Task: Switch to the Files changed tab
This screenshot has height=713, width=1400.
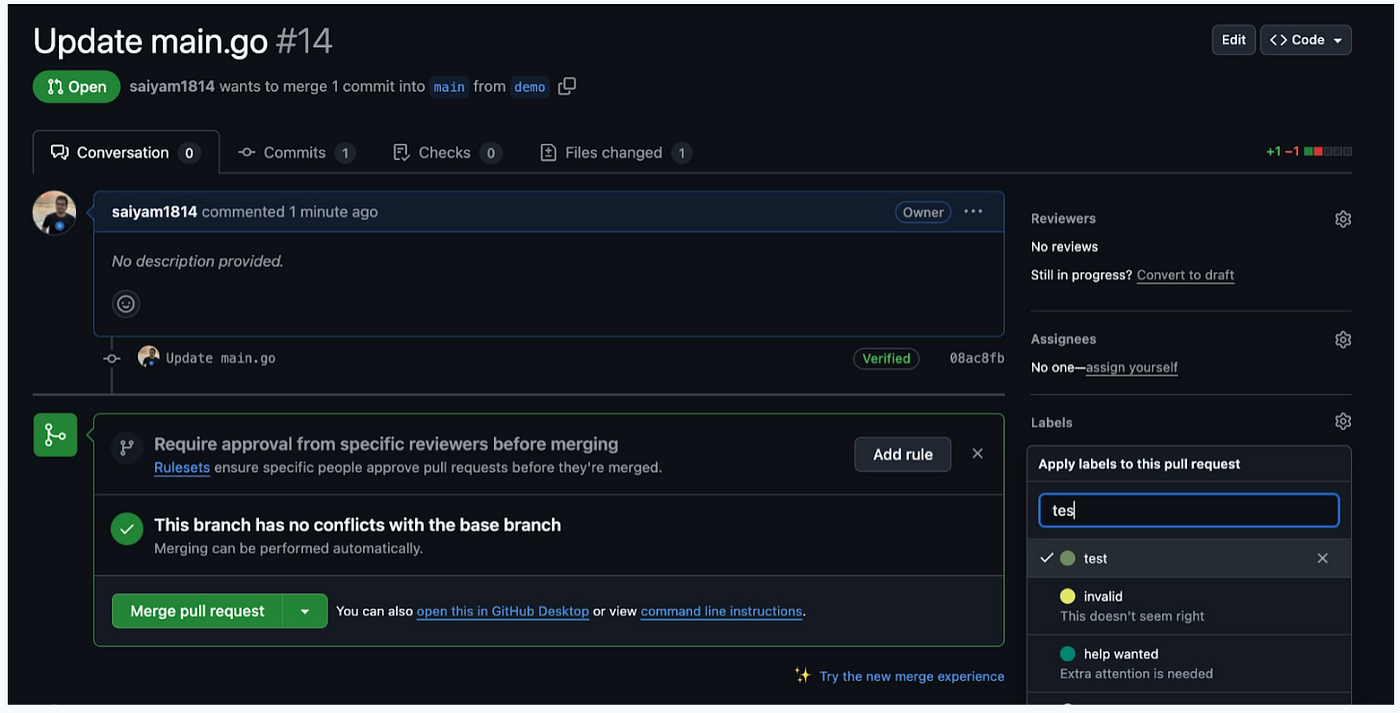Action: click(x=615, y=153)
